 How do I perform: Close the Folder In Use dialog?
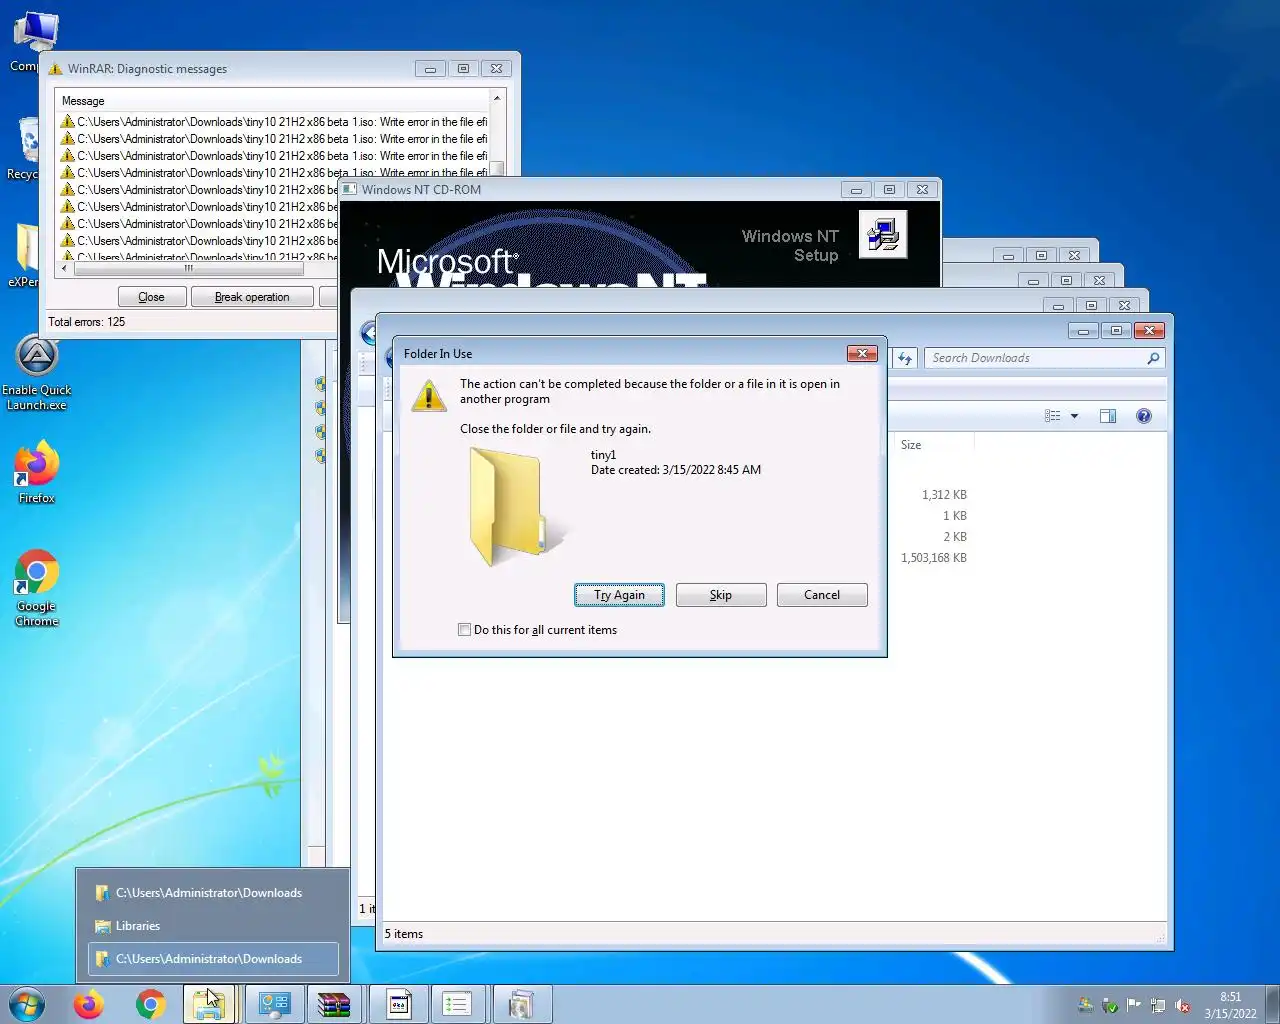862,353
